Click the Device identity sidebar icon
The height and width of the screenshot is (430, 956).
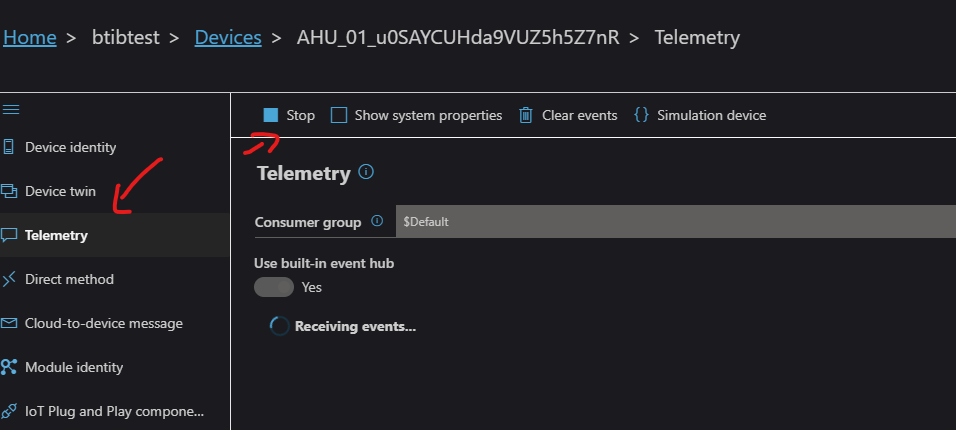9,147
